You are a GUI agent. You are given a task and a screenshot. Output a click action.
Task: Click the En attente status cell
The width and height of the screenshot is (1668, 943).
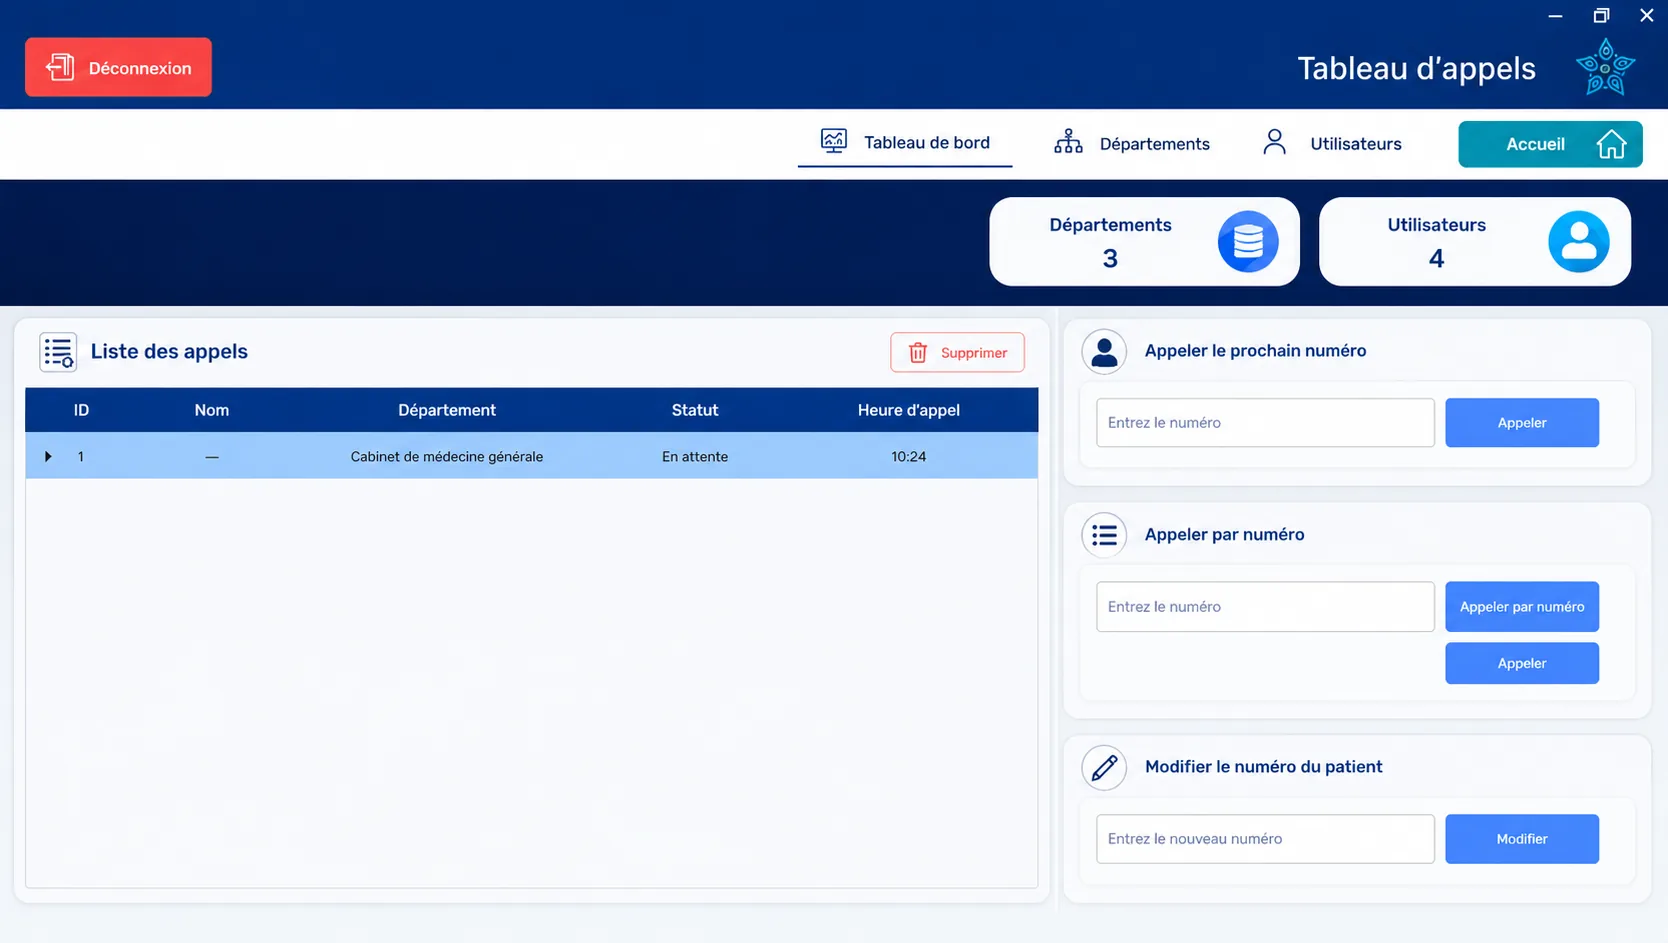[x=695, y=456]
